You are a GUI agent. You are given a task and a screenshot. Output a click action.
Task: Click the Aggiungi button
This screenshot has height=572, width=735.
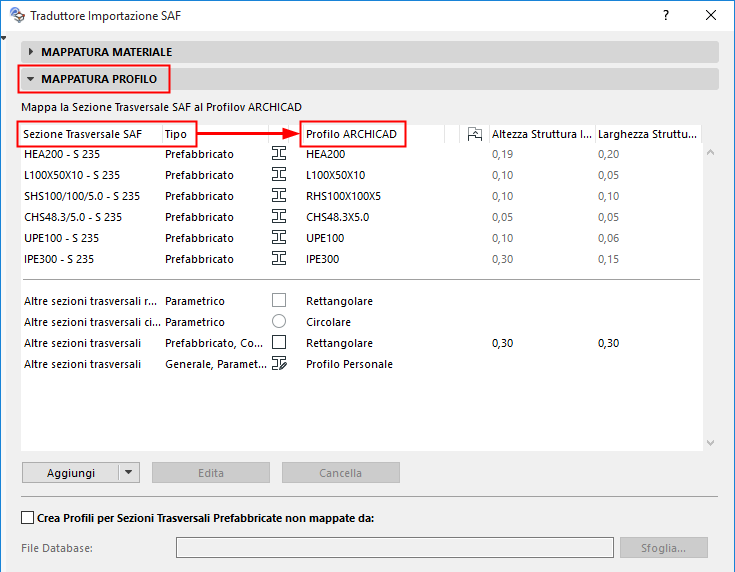pos(70,473)
